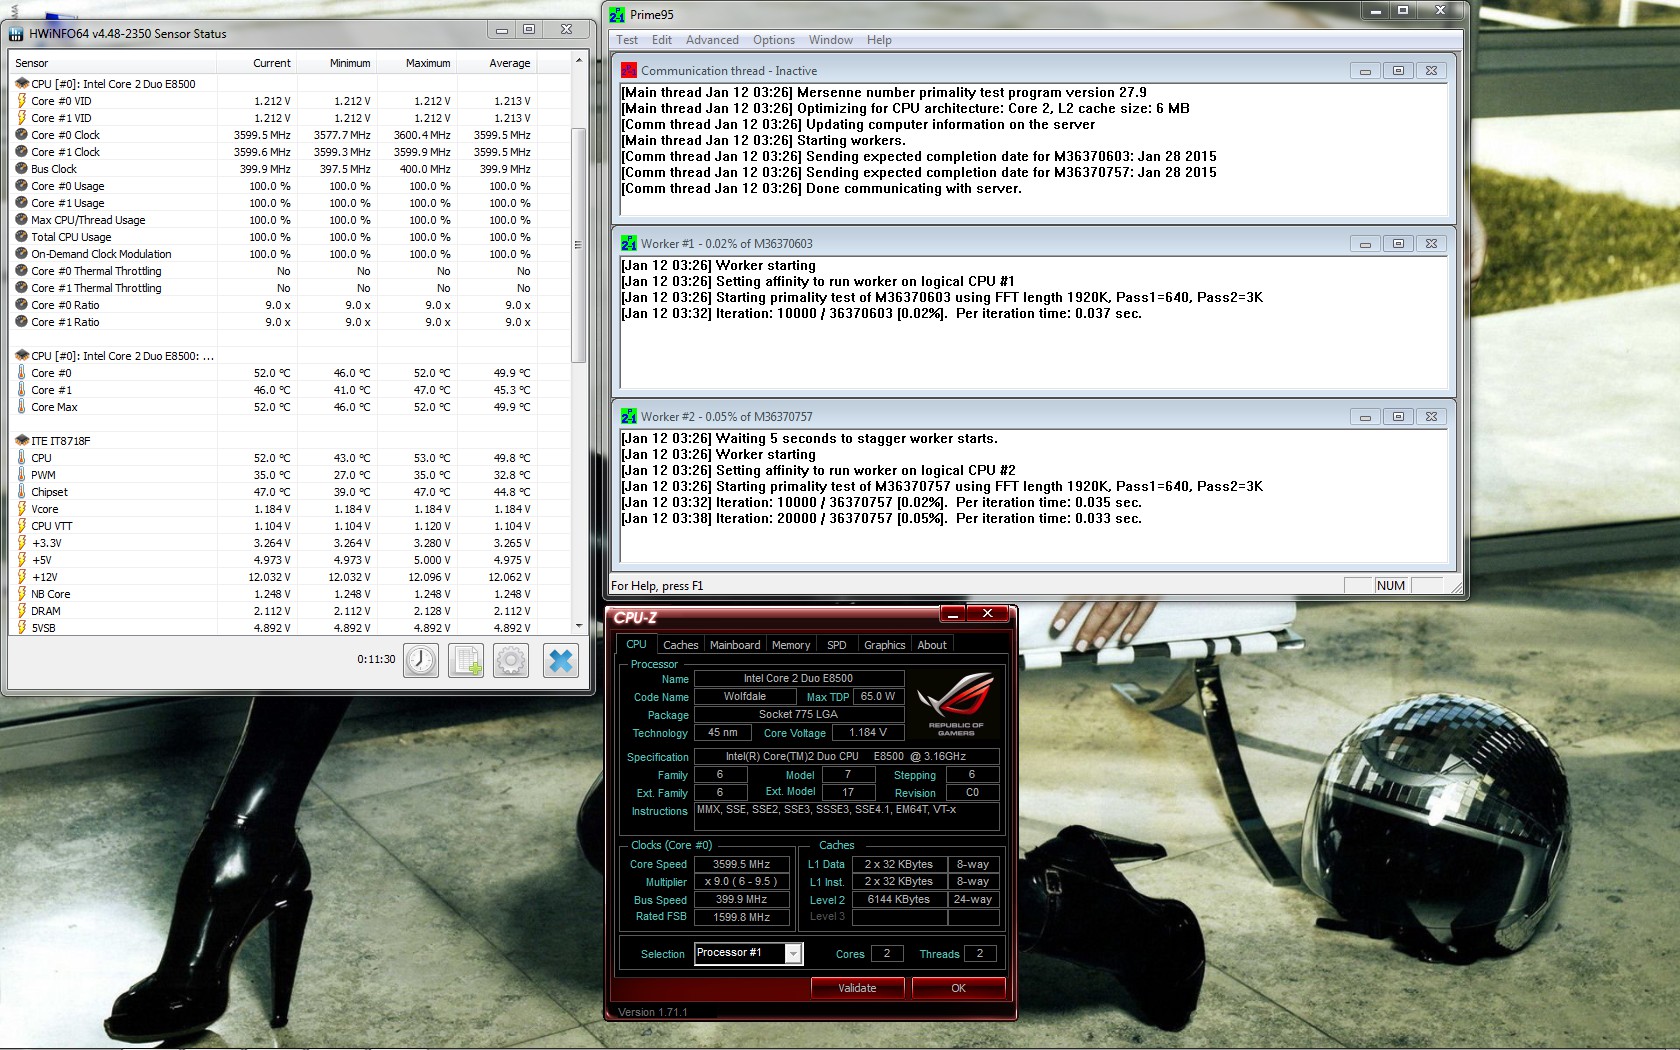Viewport: 1680px width, 1050px height.
Task: Open the Help menu in Prime95
Action: (879, 40)
